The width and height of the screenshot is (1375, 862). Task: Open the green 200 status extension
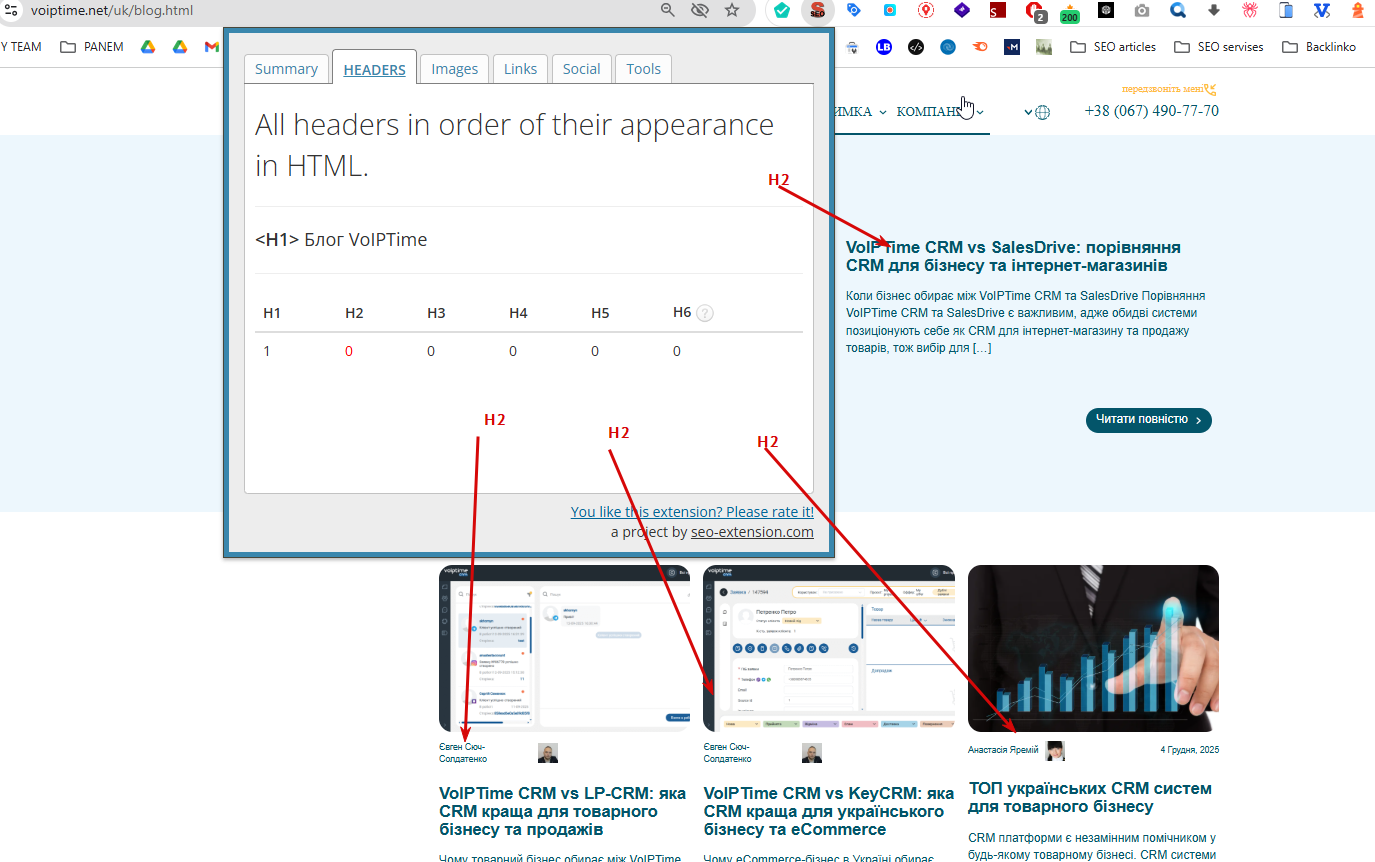[1070, 12]
